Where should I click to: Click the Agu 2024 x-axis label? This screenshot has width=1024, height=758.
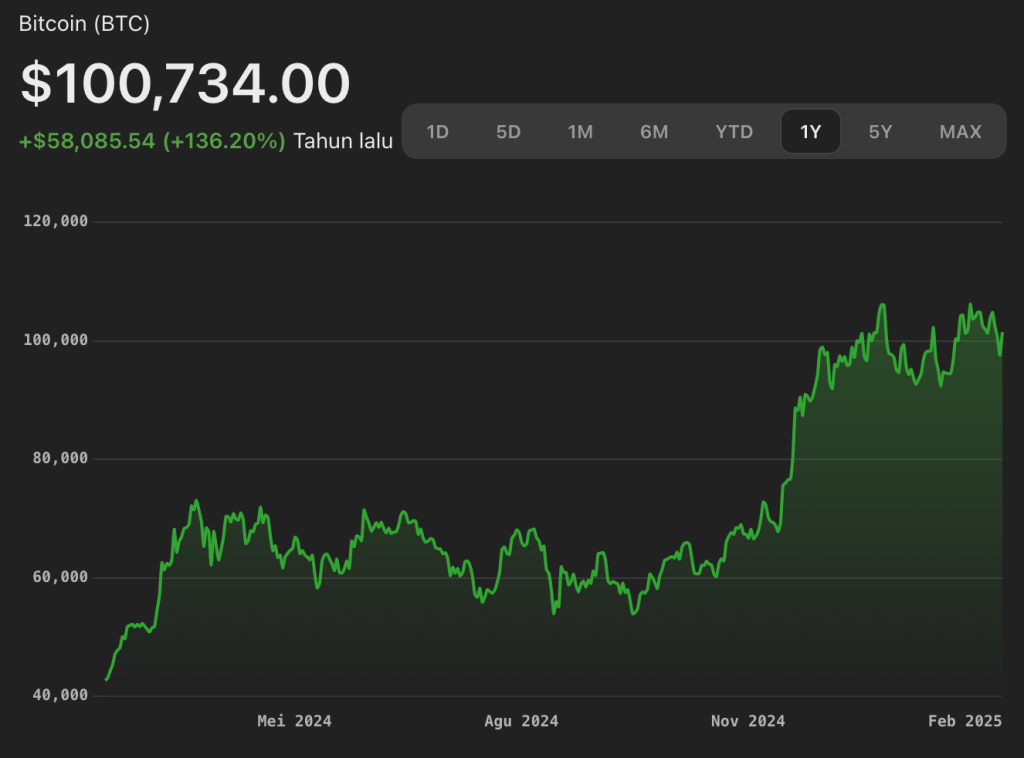pos(521,721)
